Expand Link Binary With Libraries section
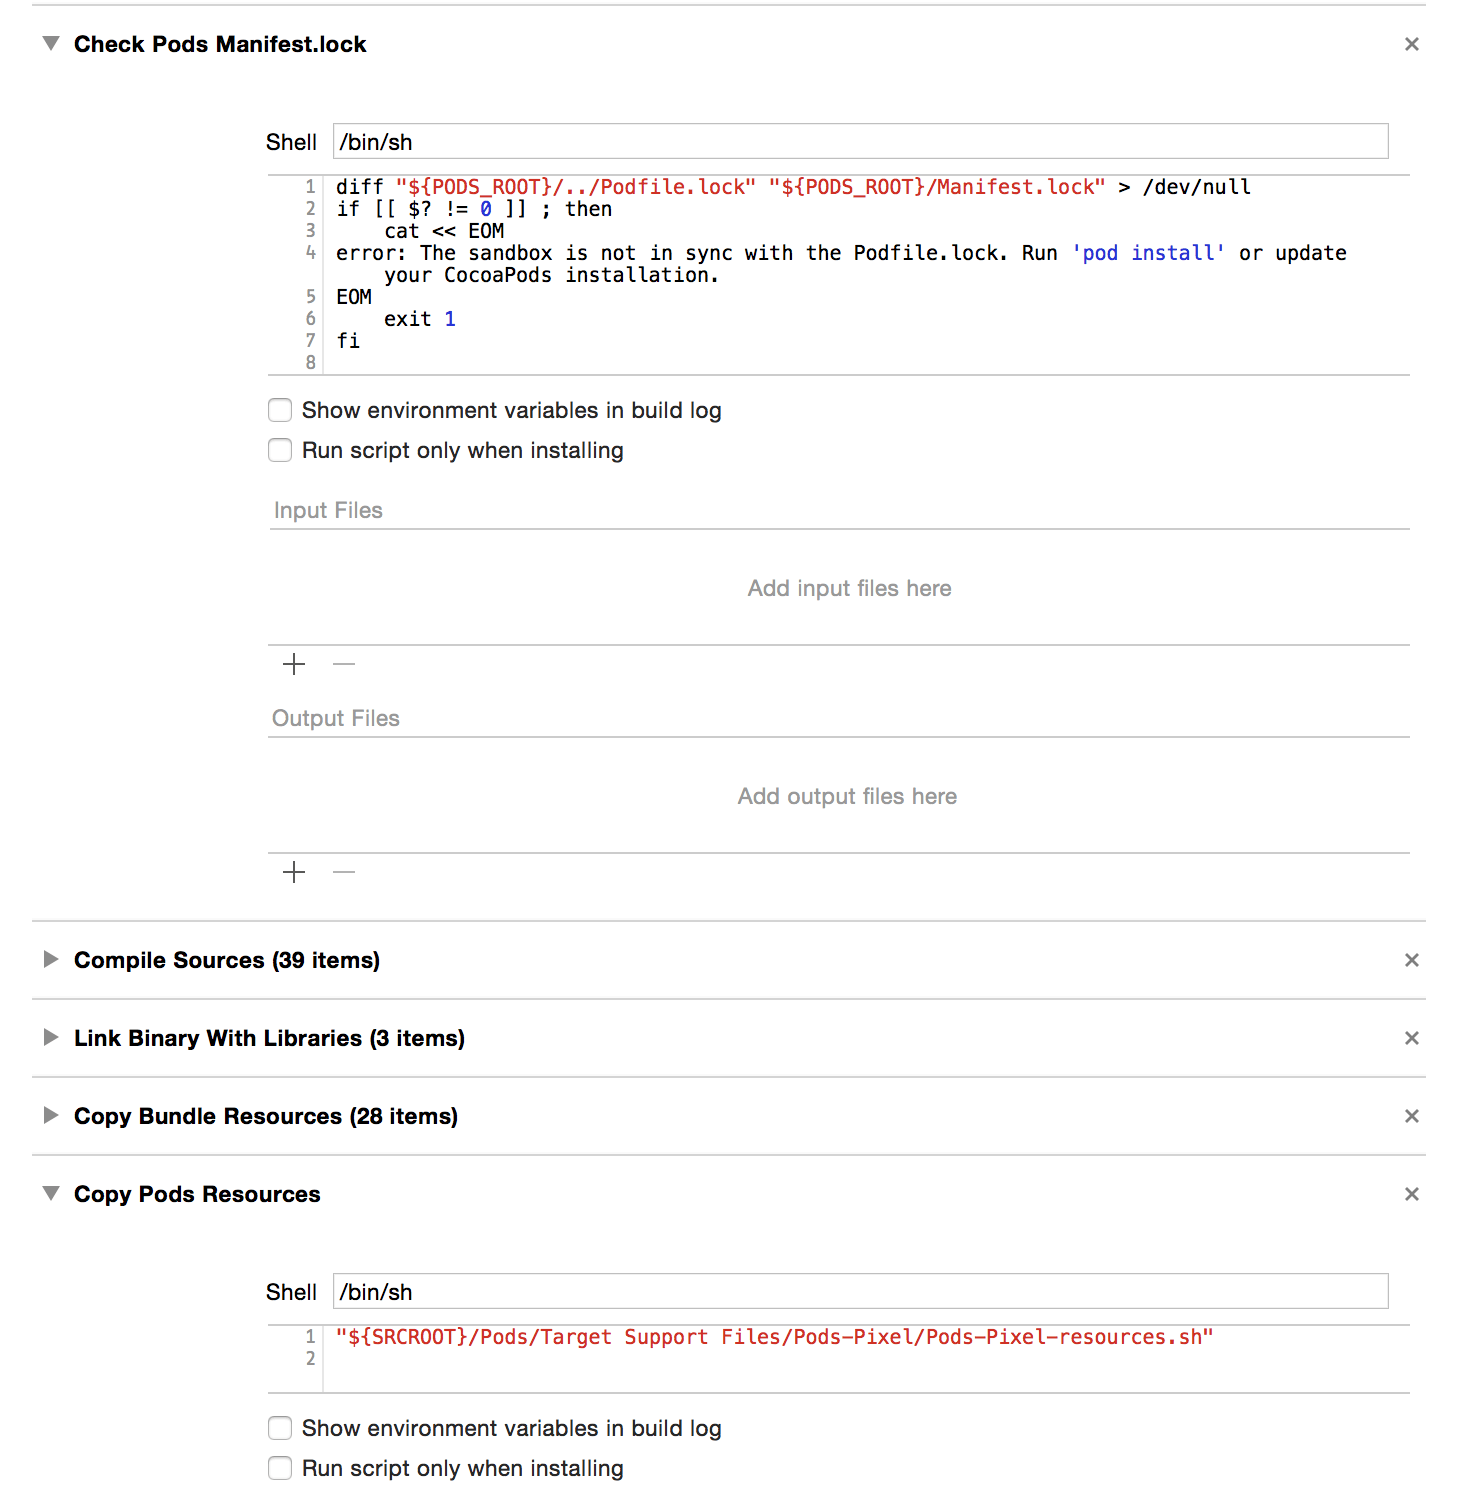The height and width of the screenshot is (1486, 1458). [x=51, y=1037]
